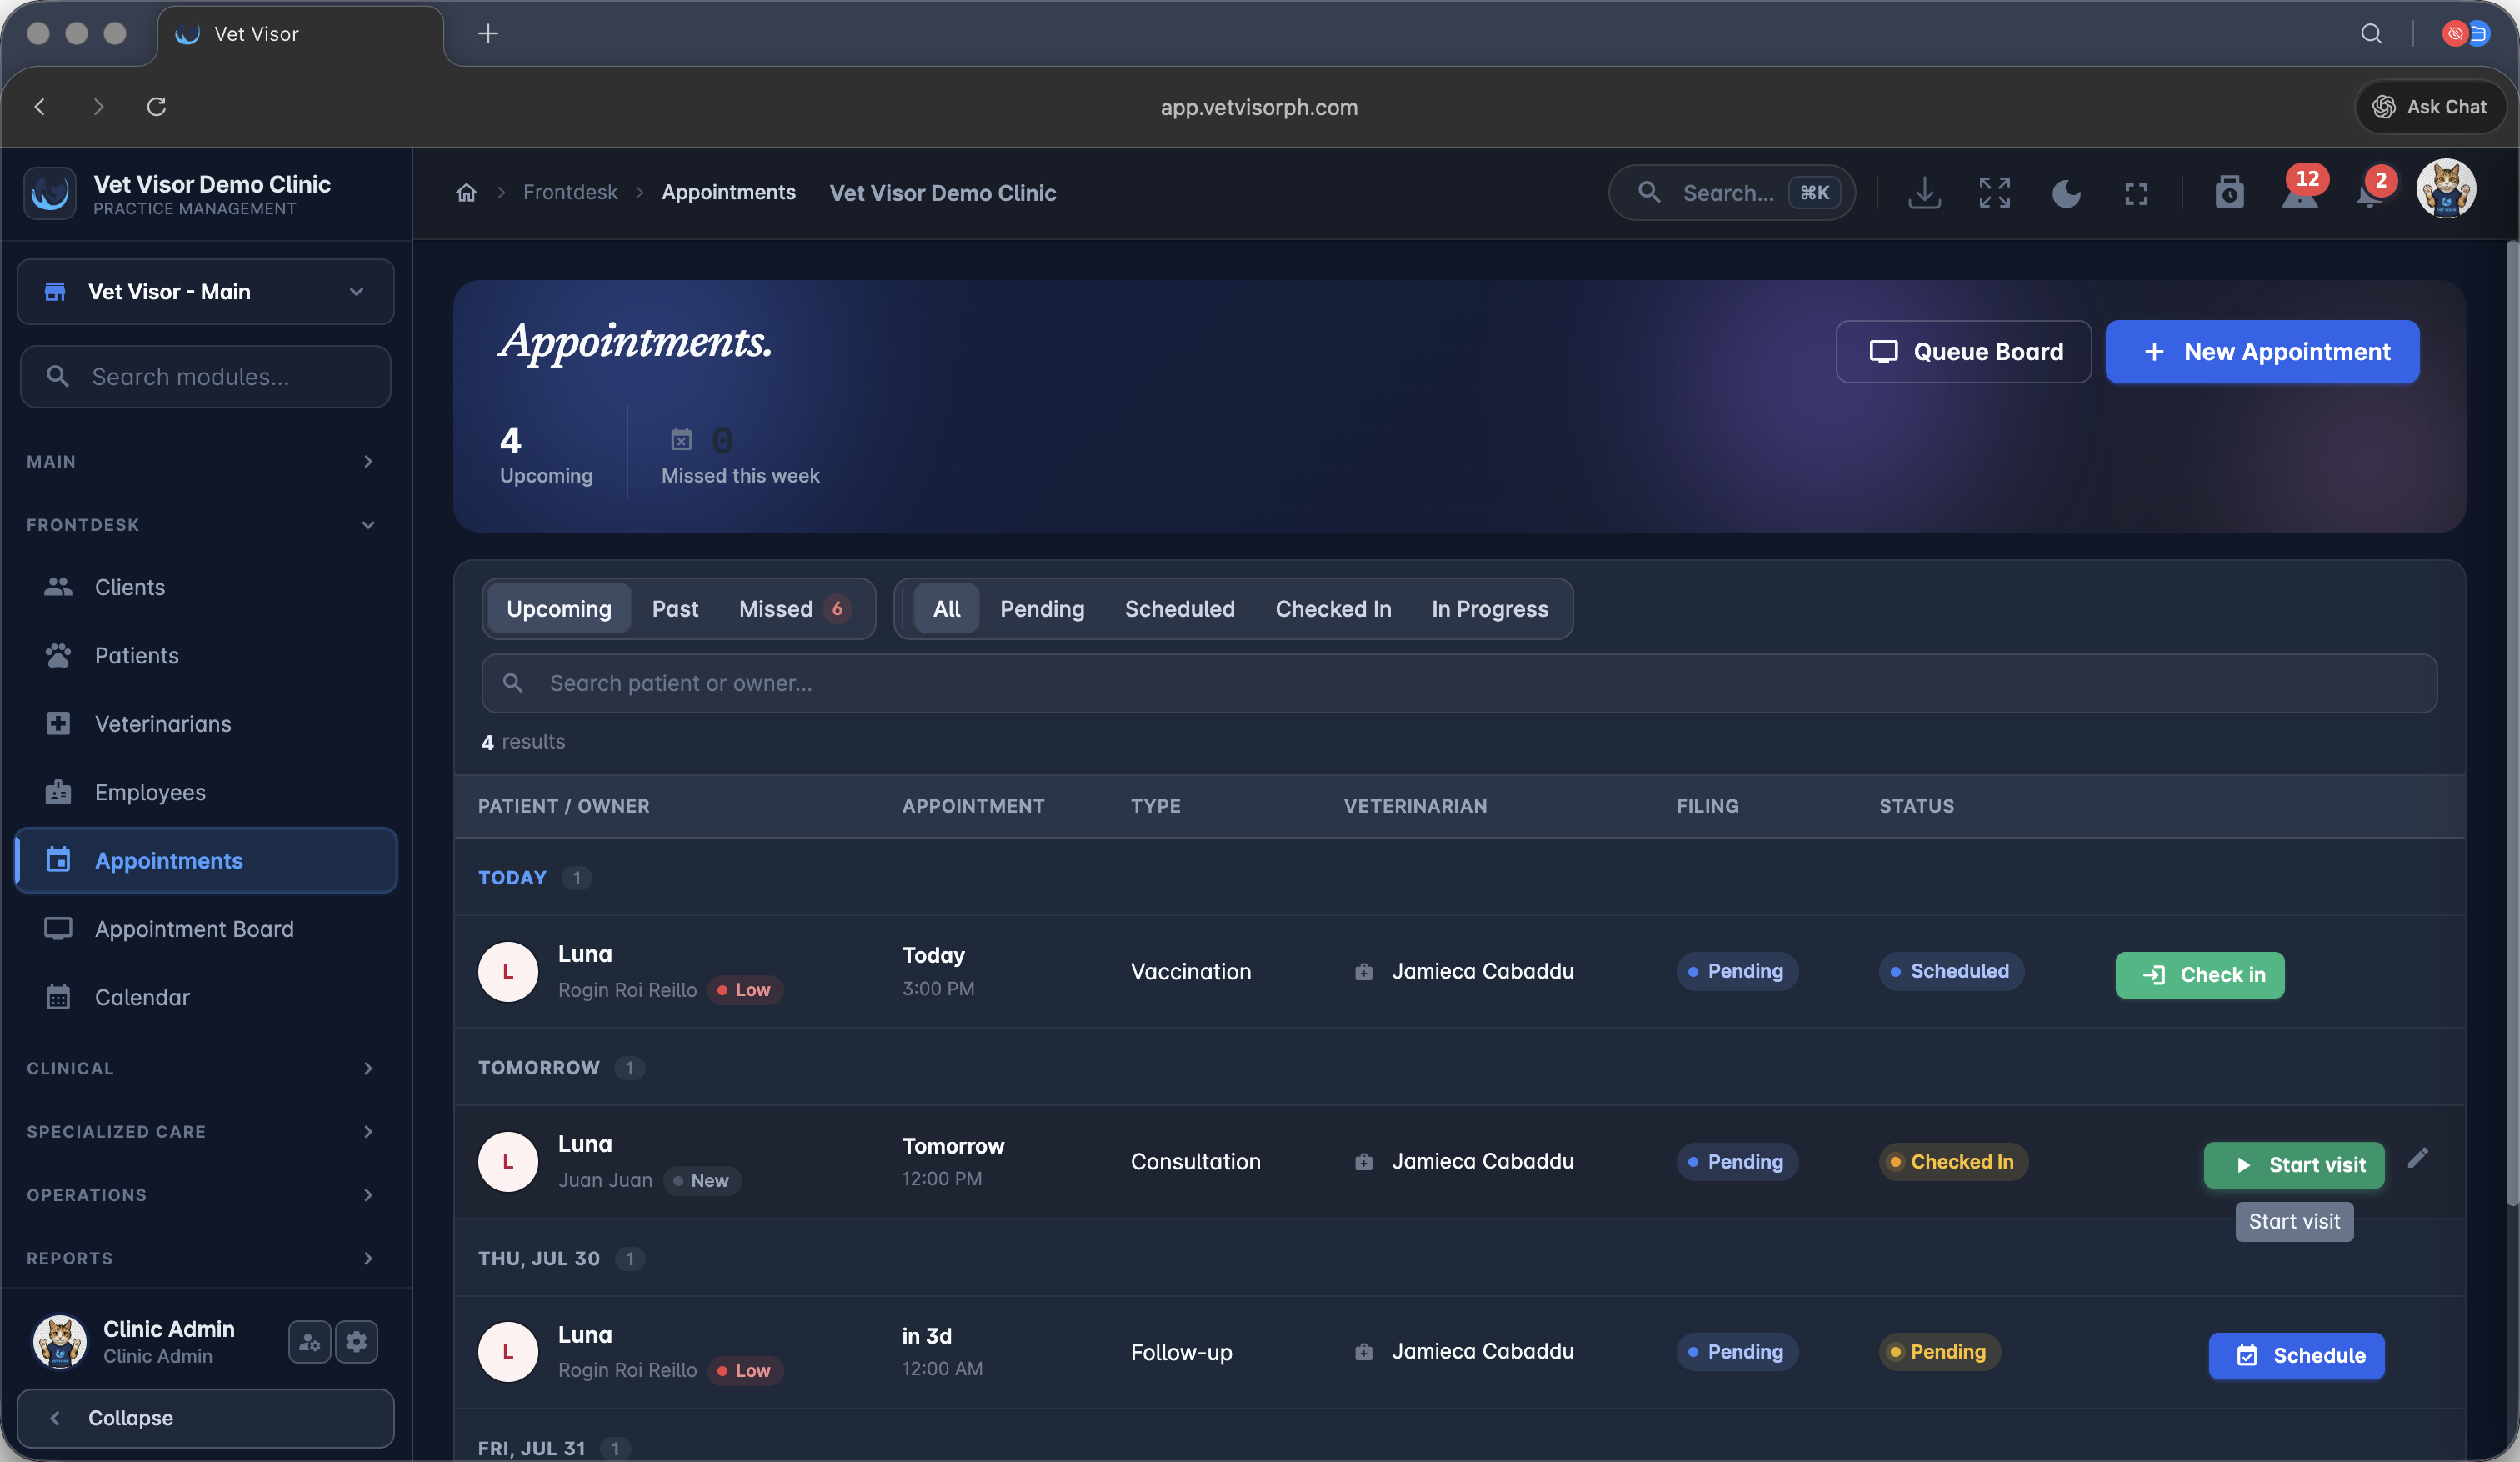
Task: Open alerts with the 12 badge
Action: click(x=2300, y=190)
